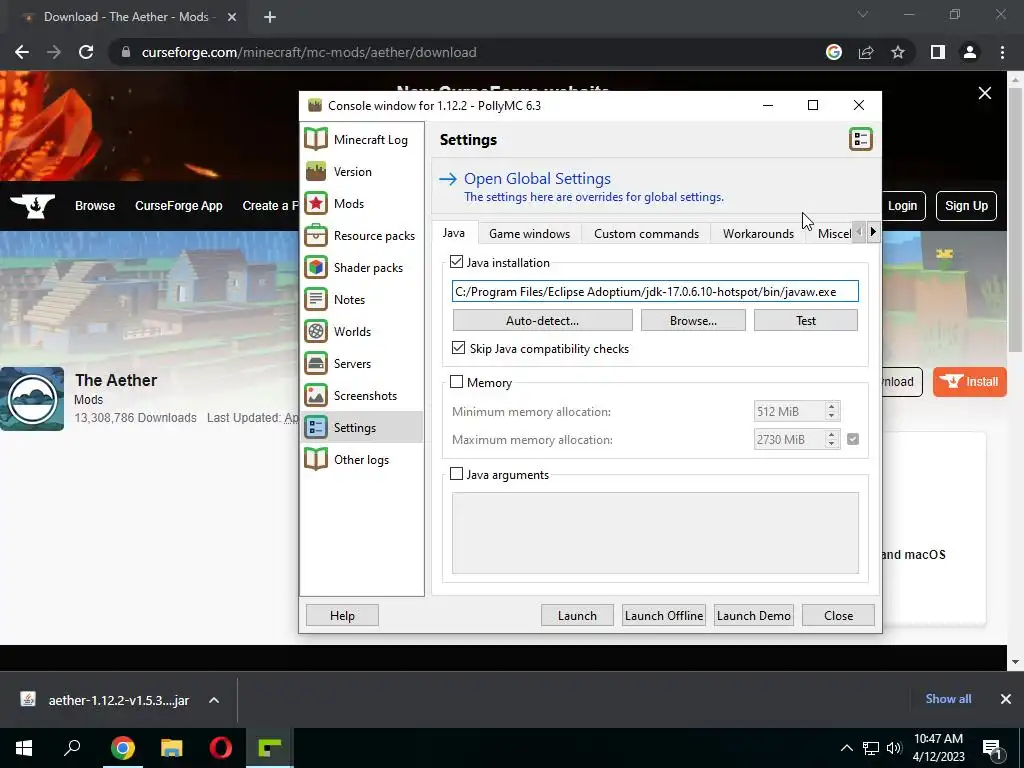Test the Java installation
Screen dimensions: 1024x768
(806, 321)
